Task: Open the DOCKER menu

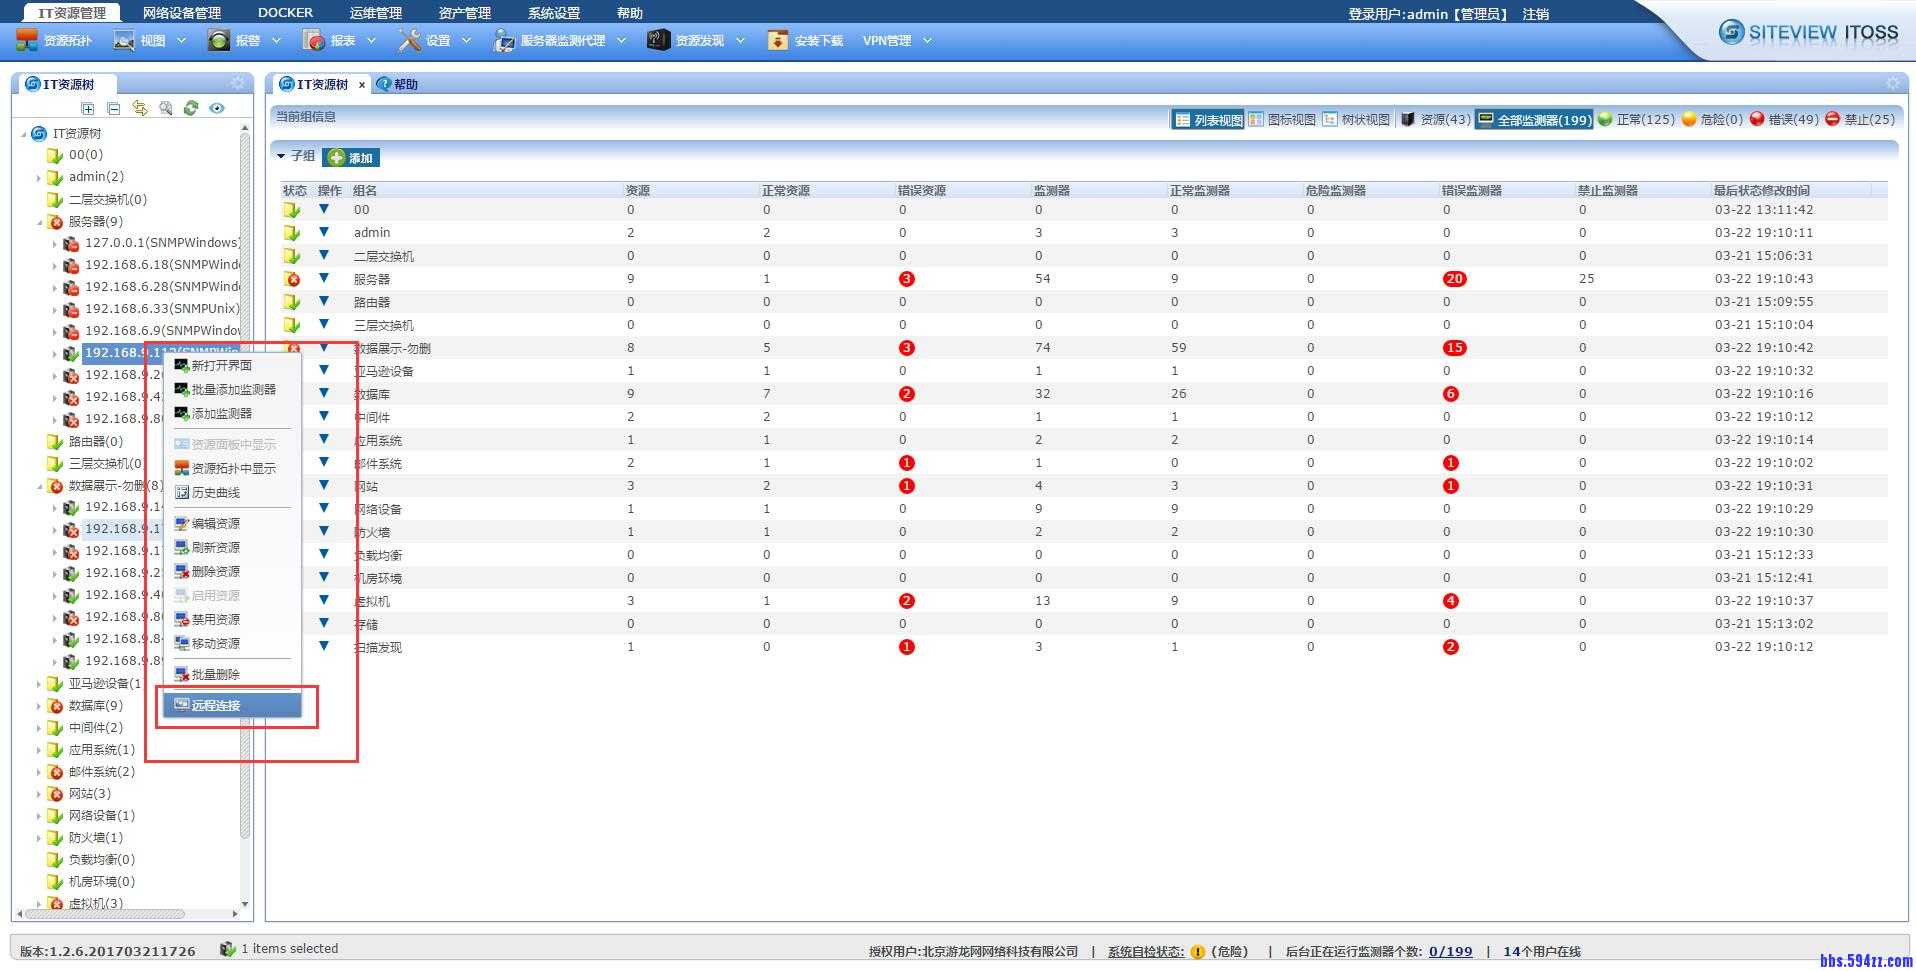Action: click(x=284, y=12)
